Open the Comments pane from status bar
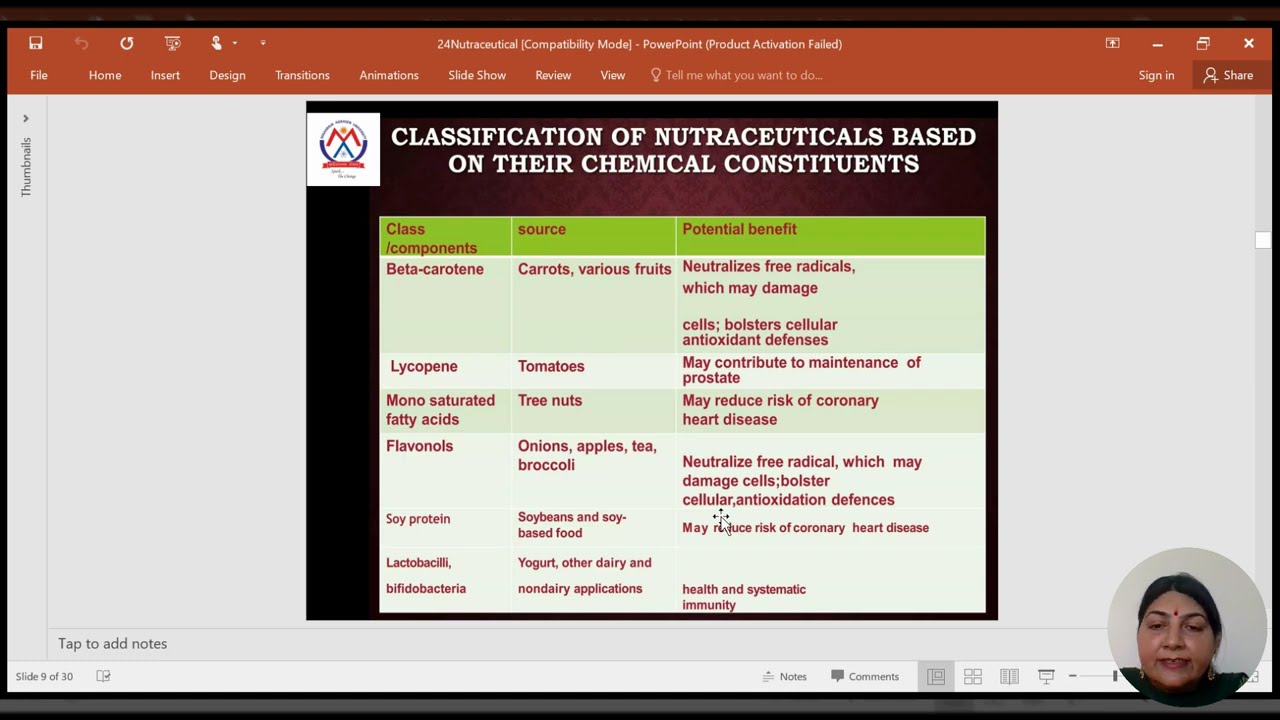Screen dimensions: 1280x720 864,676
